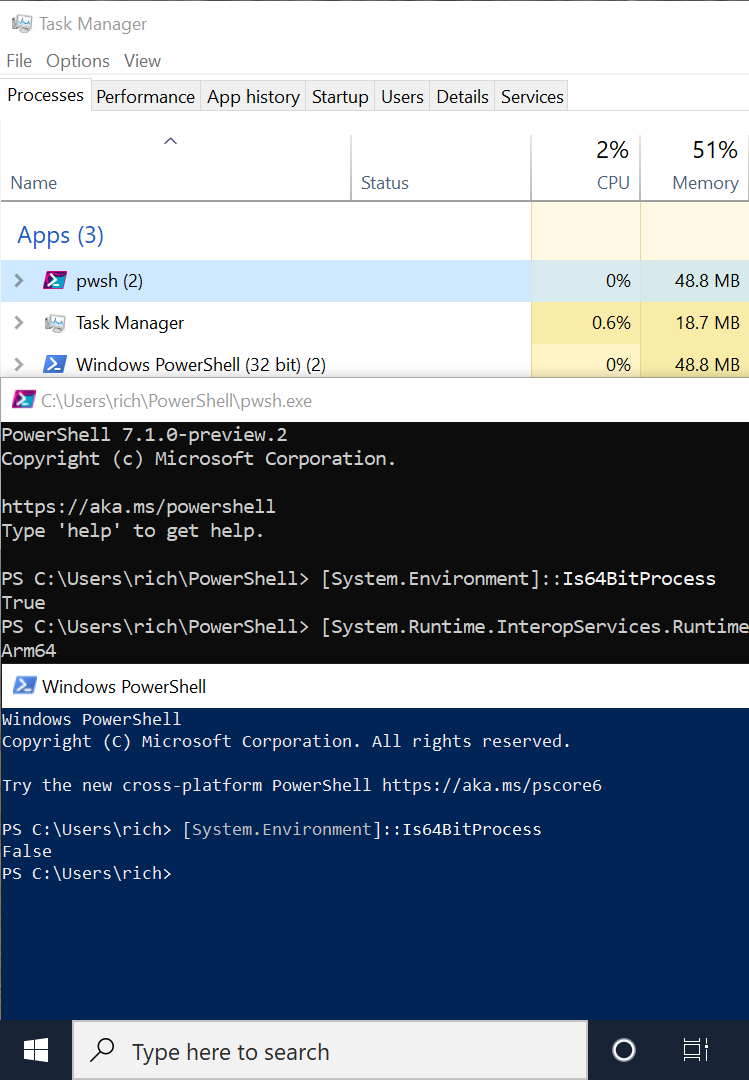The image size is (749, 1080).
Task: Click the Windows PowerShell process row icon
Action: coord(55,365)
